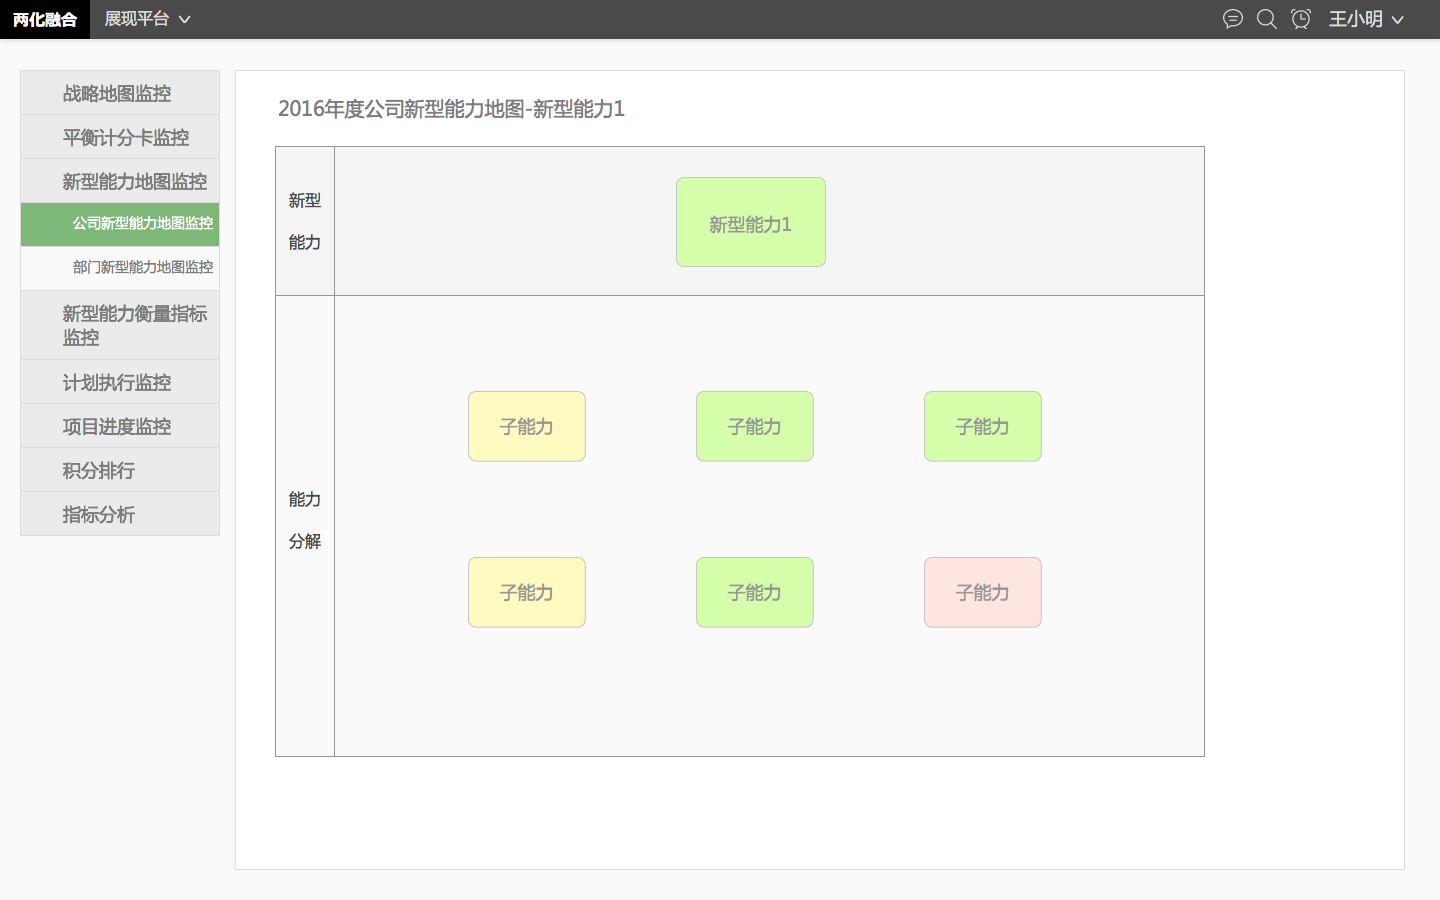Open the search icon in the top bar
The width and height of the screenshot is (1440, 900).
1267,19
